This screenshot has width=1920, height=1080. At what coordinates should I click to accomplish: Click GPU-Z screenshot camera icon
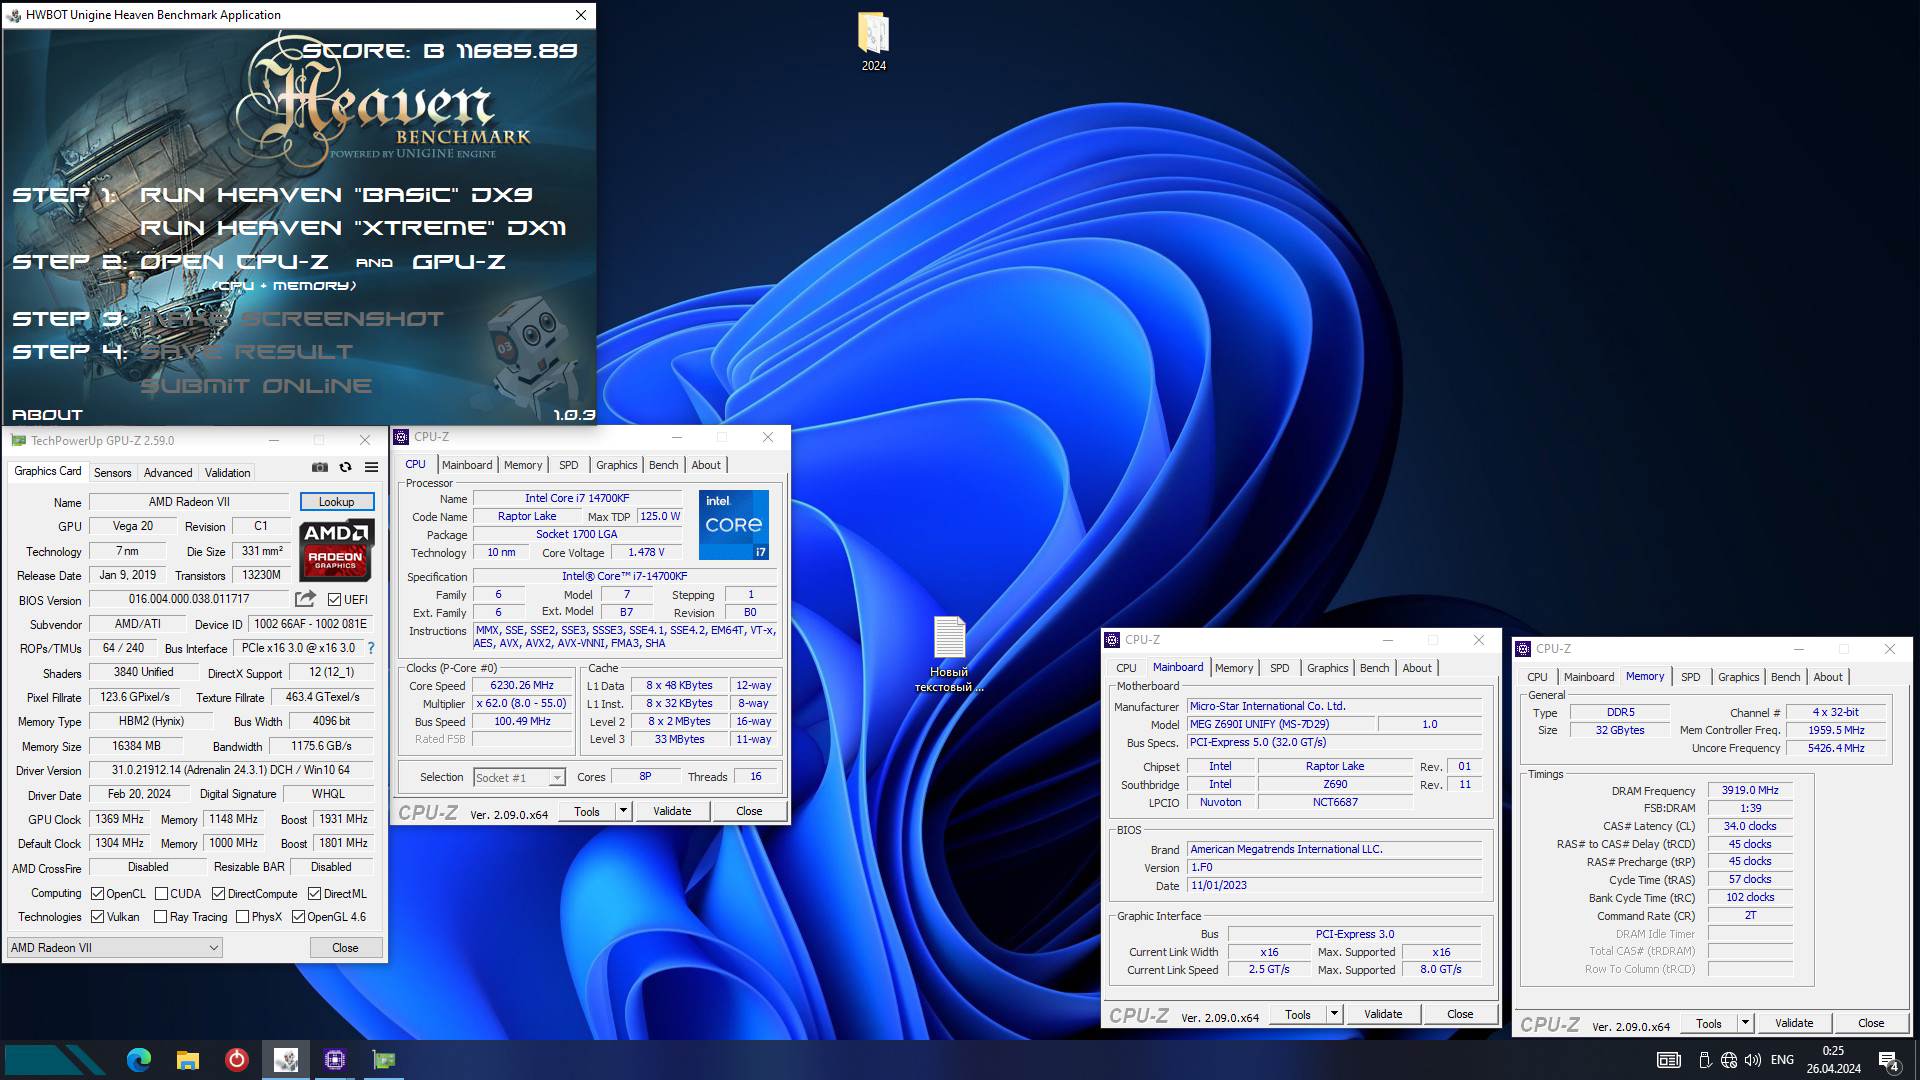[319, 467]
